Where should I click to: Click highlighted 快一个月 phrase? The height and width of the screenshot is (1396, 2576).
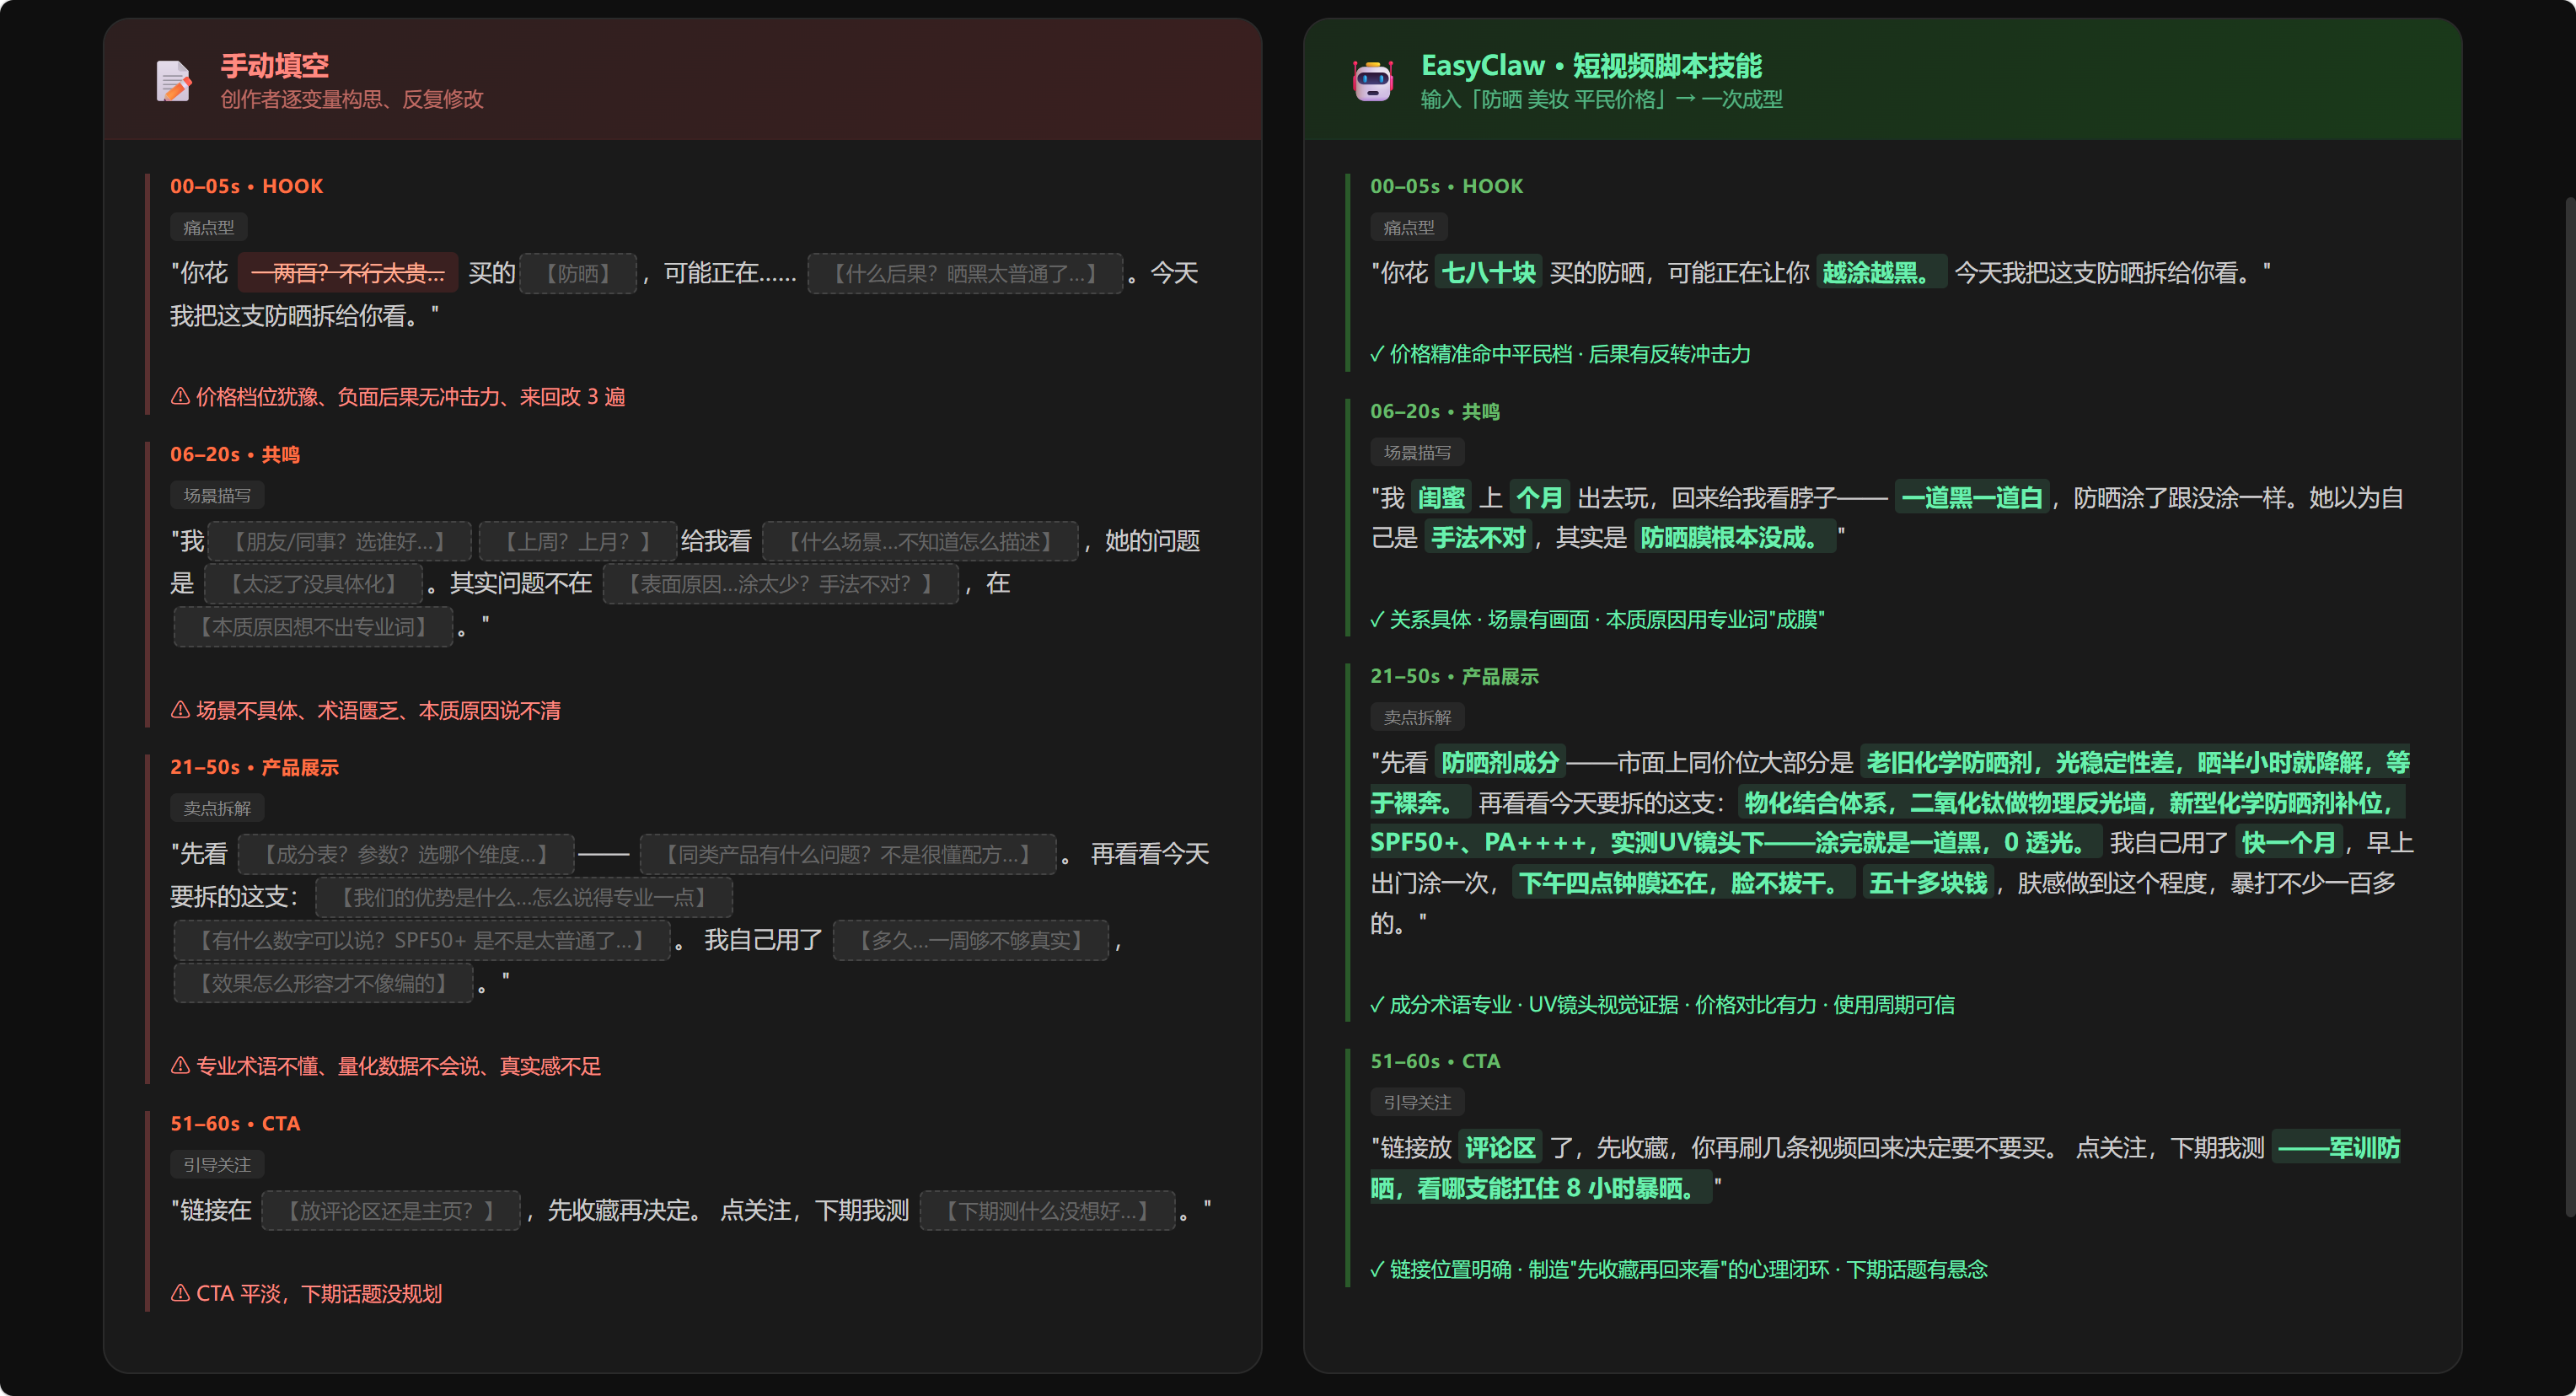tap(2288, 843)
